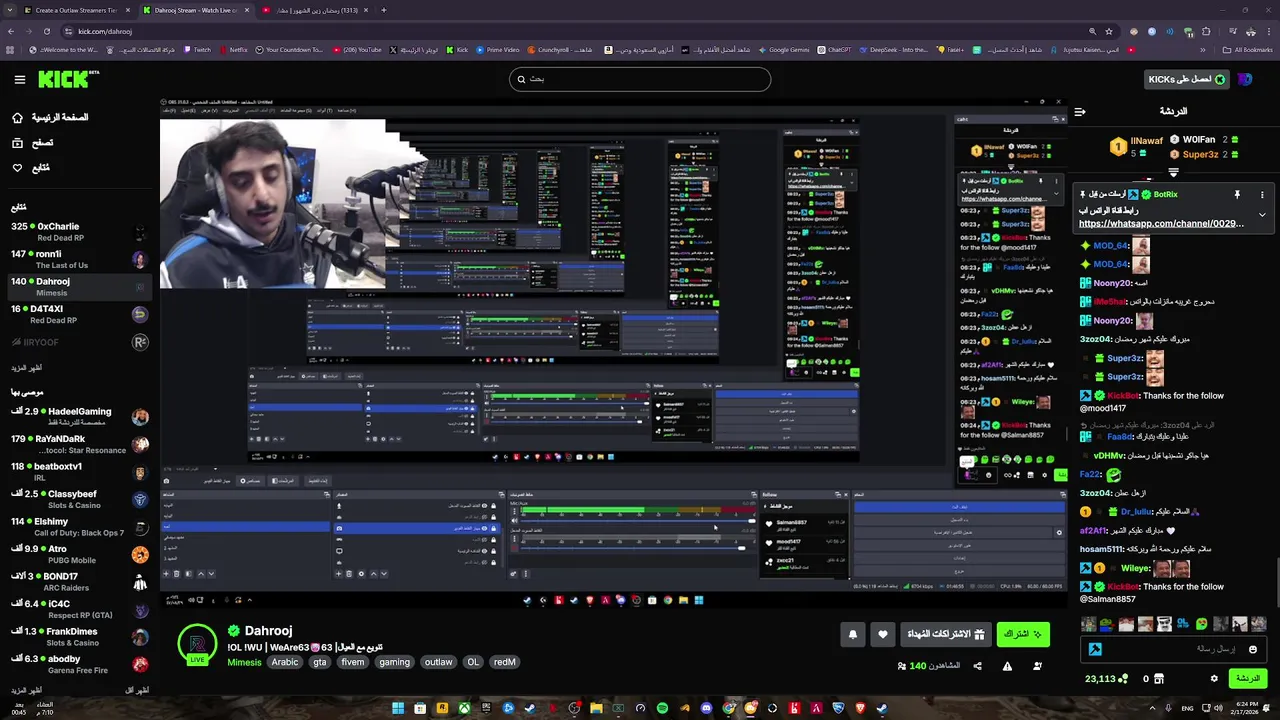Image resolution: width=1280 pixels, height=720 pixels.
Task: Click Windows Start button
Action: tap(398, 708)
